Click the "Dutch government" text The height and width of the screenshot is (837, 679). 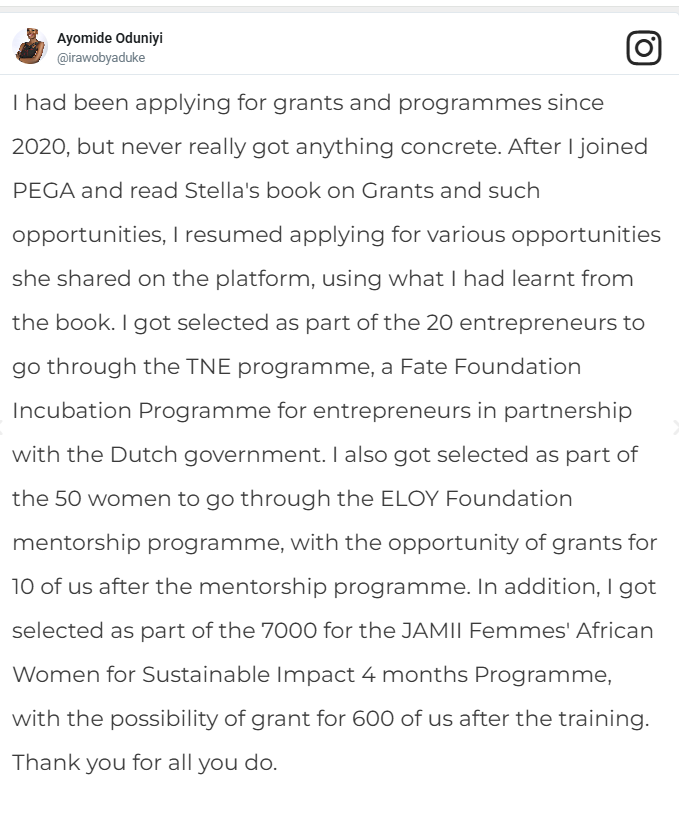pyautogui.click(x=218, y=455)
